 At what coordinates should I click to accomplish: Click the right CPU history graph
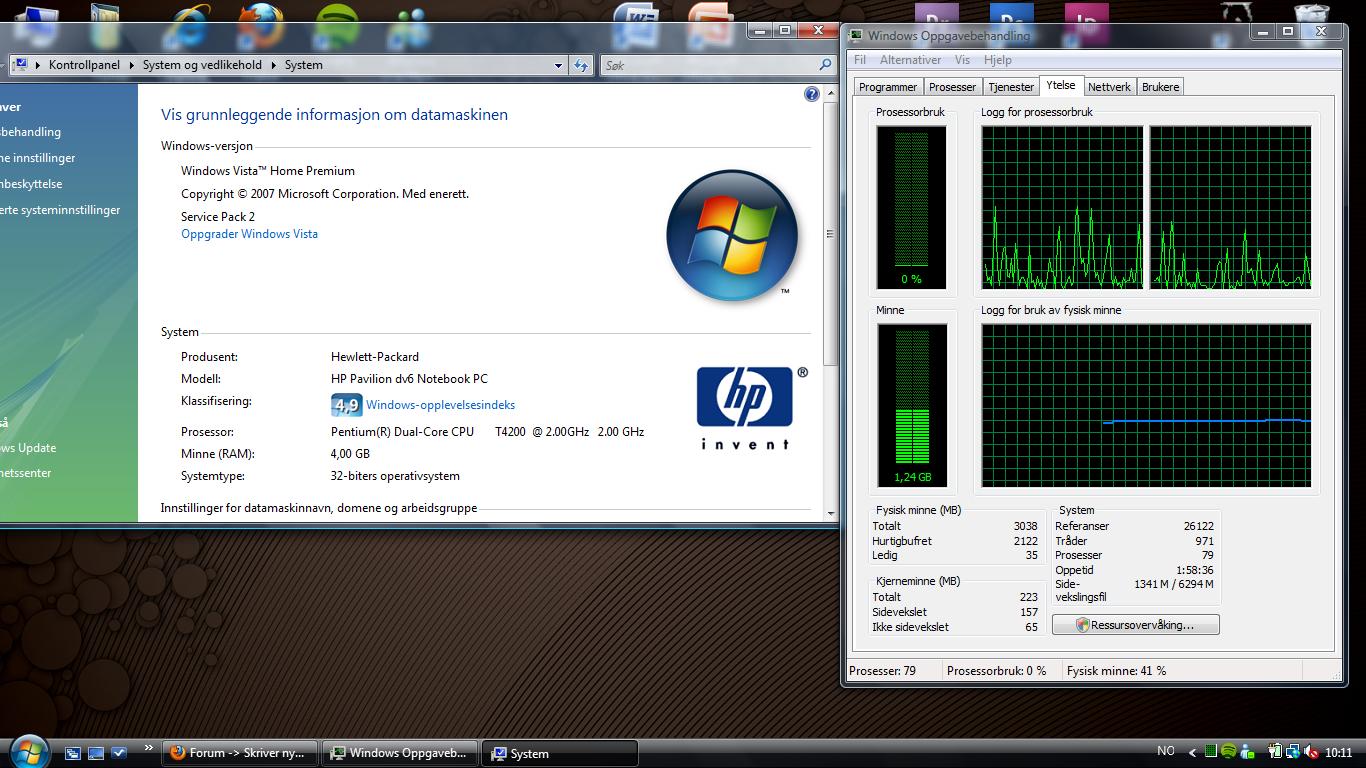click(1230, 207)
